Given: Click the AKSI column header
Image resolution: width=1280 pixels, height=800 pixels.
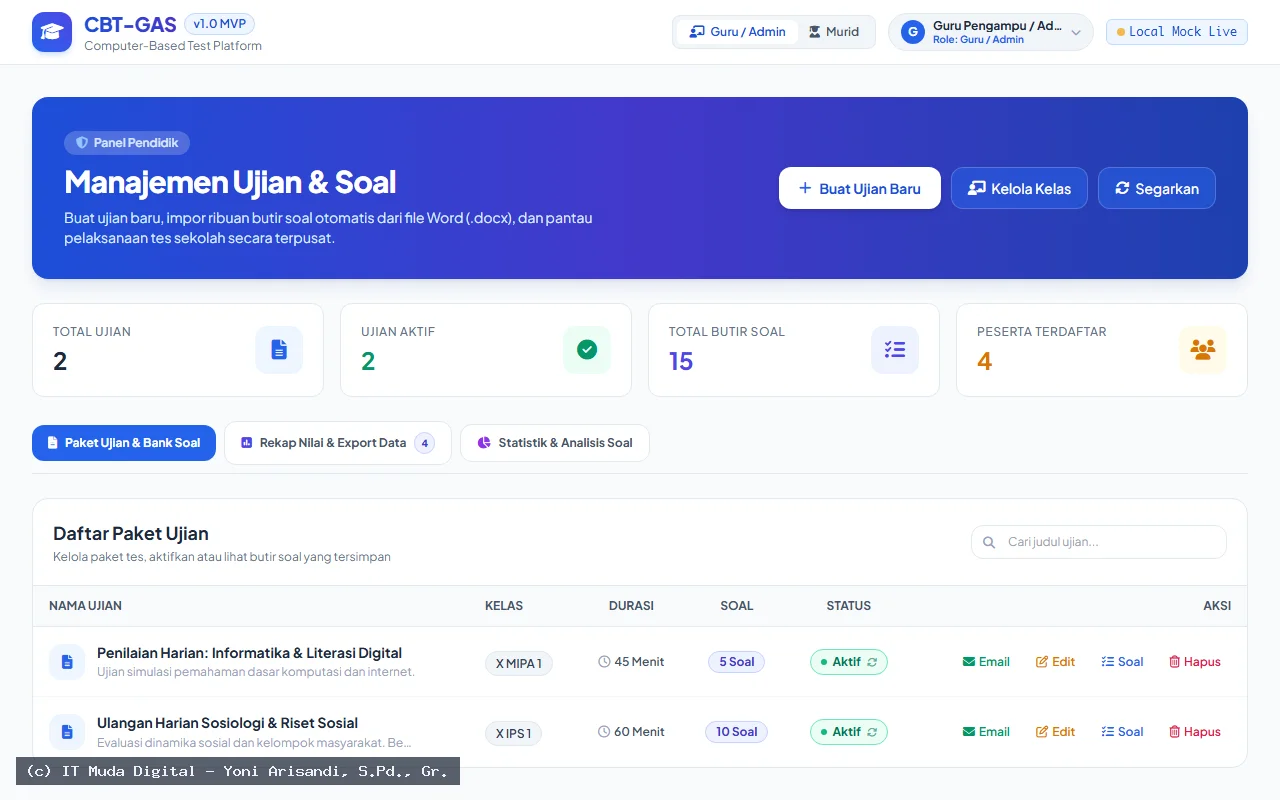Looking at the screenshot, I should pos(1217,606).
